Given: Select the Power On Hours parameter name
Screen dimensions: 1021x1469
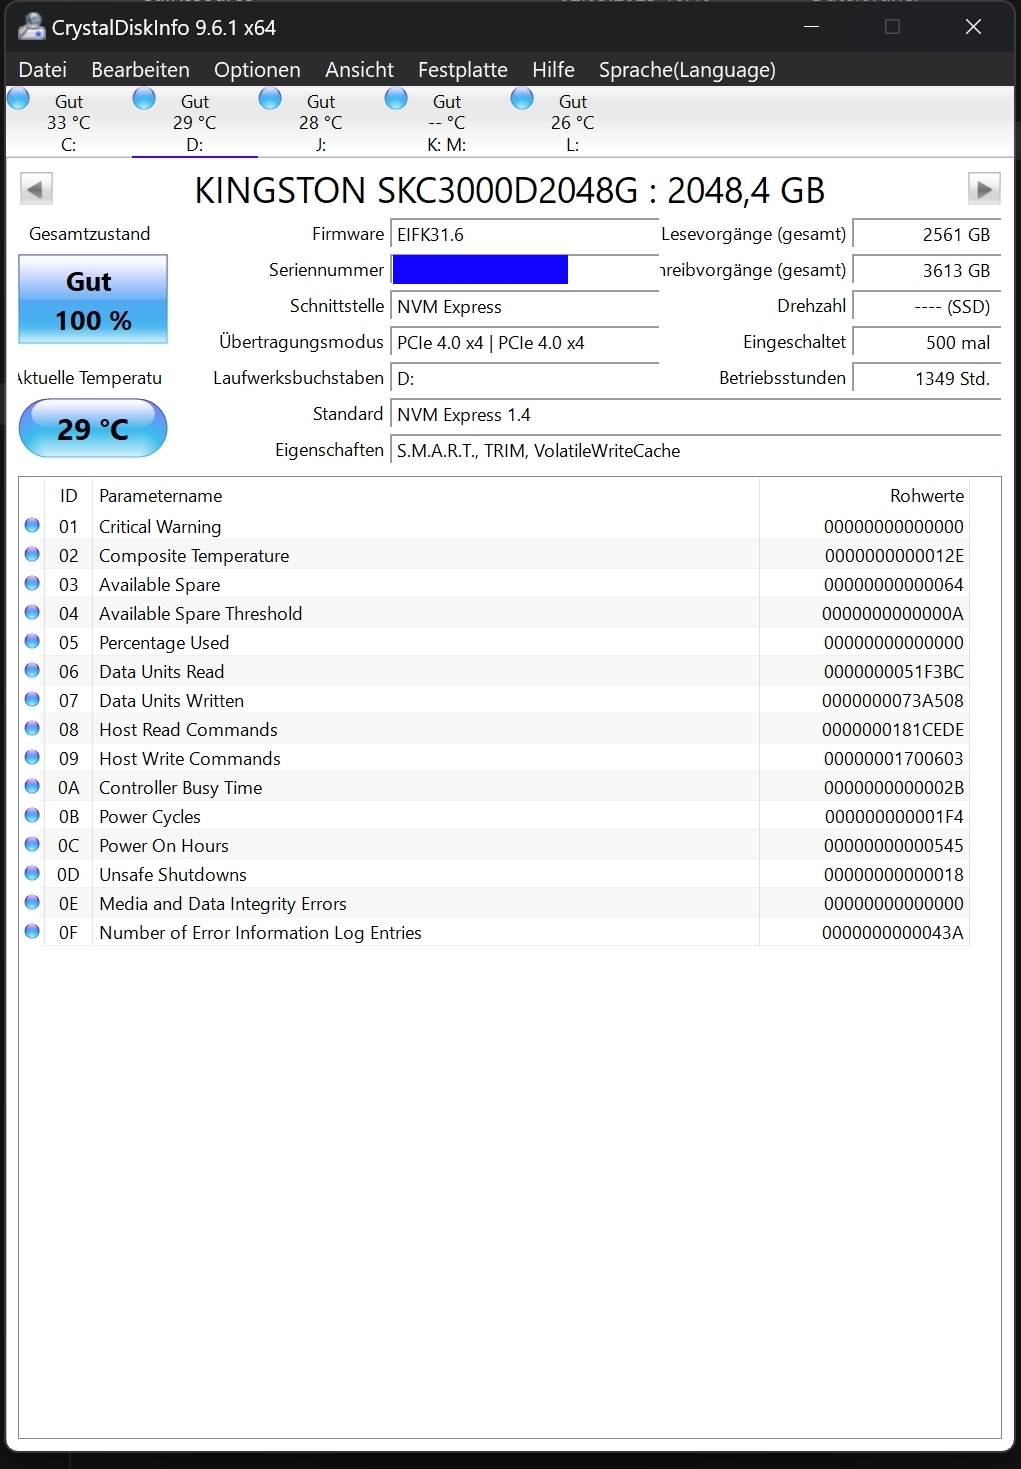Looking at the screenshot, I should (164, 846).
